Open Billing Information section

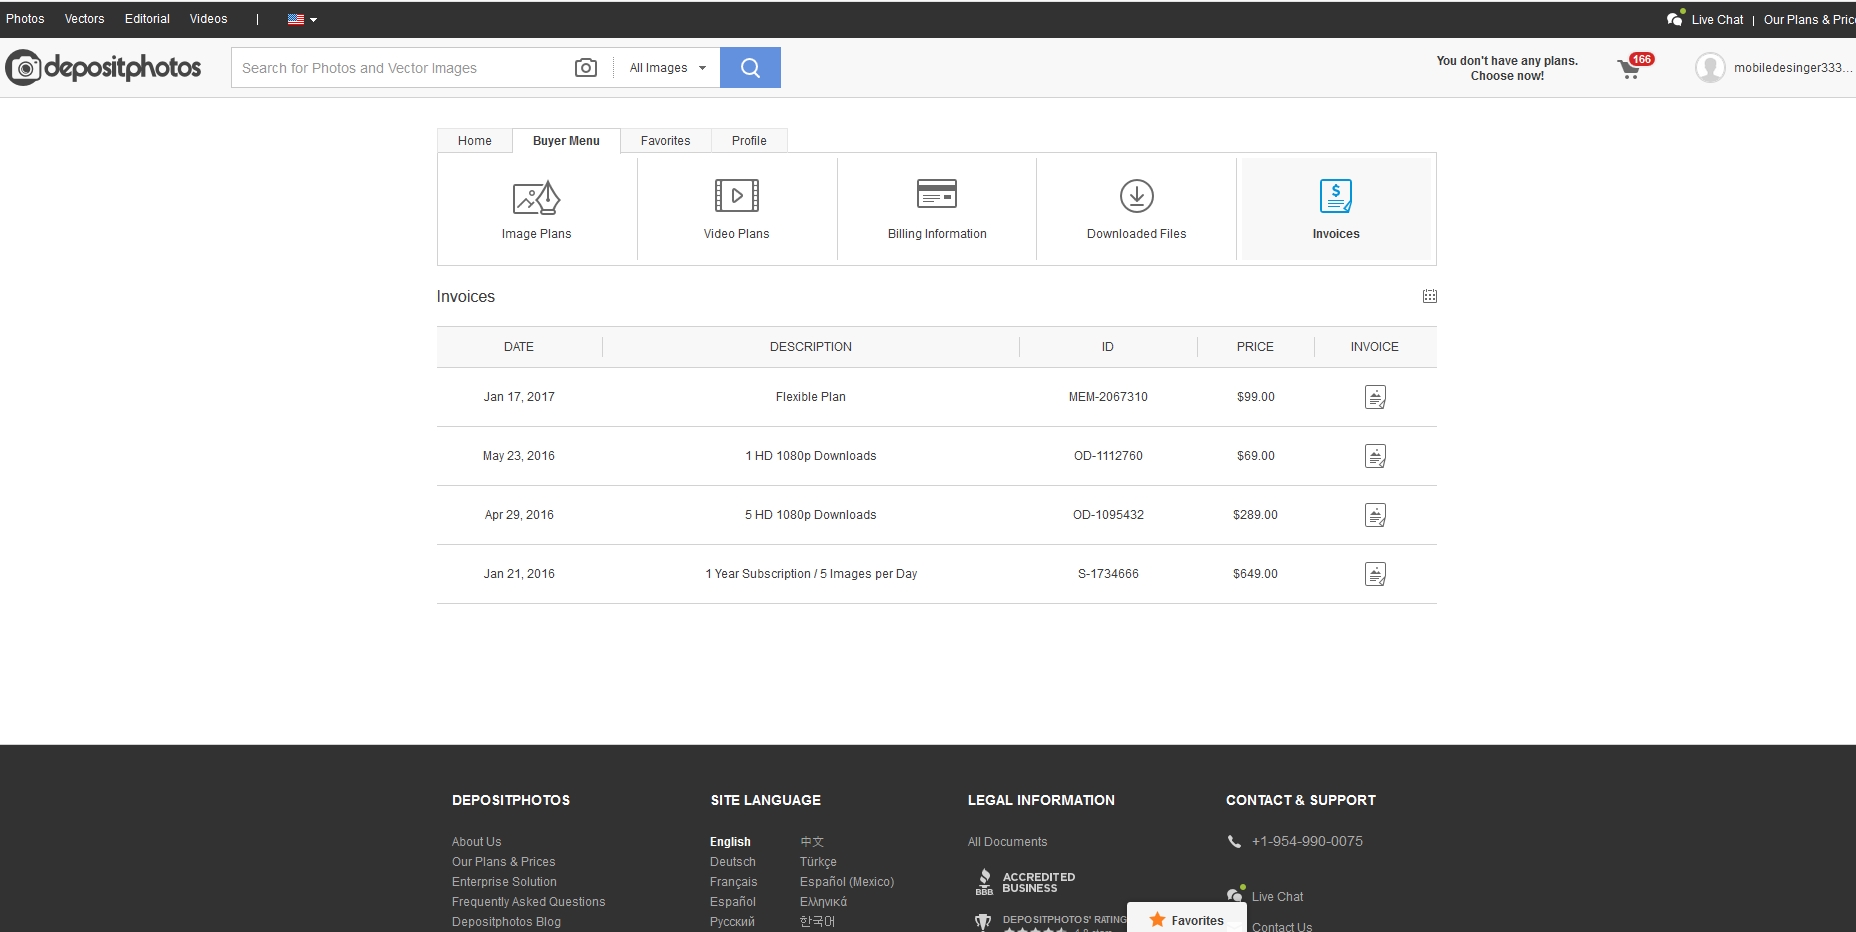click(x=937, y=210)
